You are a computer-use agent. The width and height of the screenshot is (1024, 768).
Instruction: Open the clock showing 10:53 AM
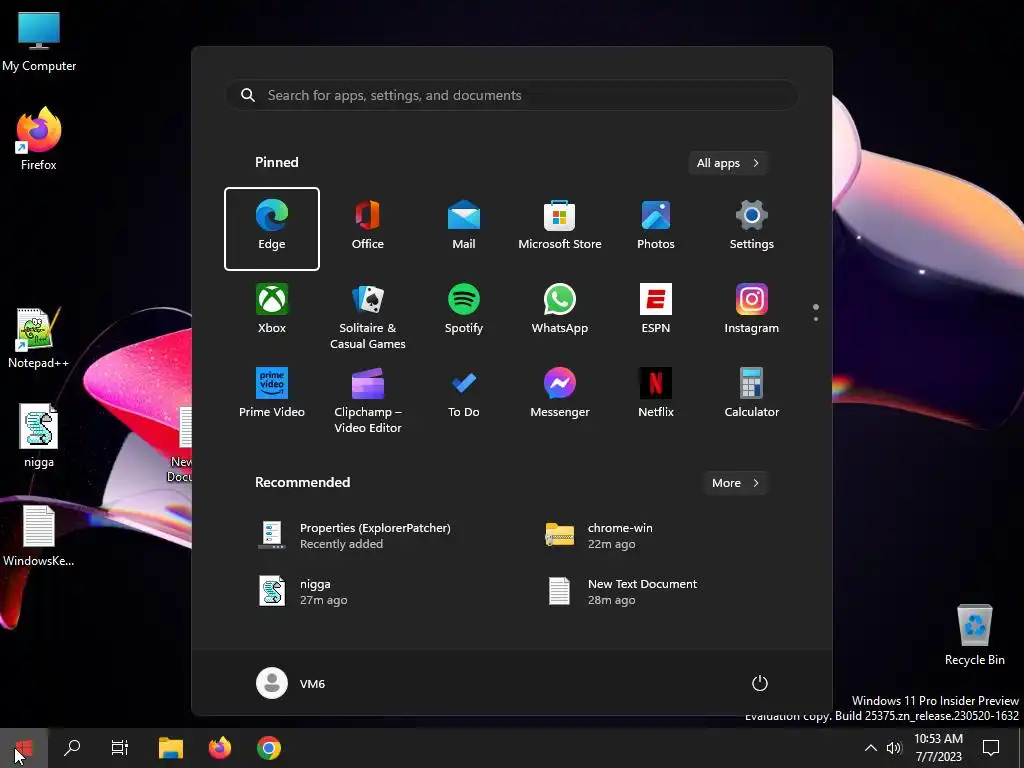point(938,748)
